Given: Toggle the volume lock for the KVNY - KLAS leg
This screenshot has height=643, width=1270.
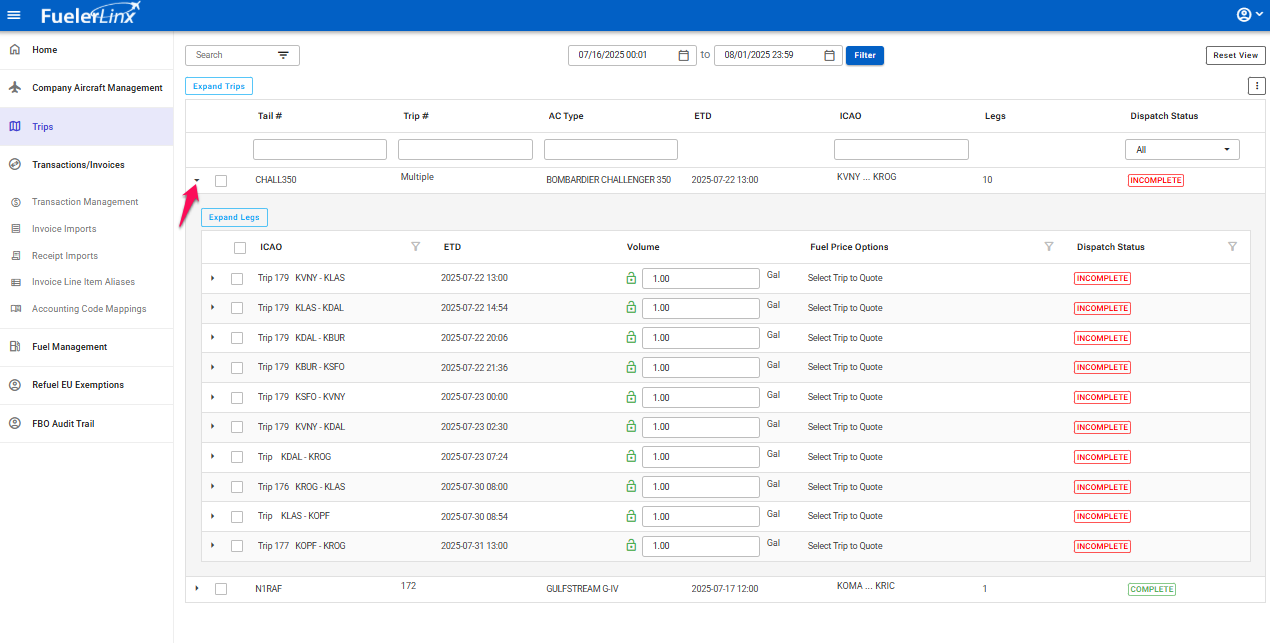Looking at the screenshot, I should (631, 278).
